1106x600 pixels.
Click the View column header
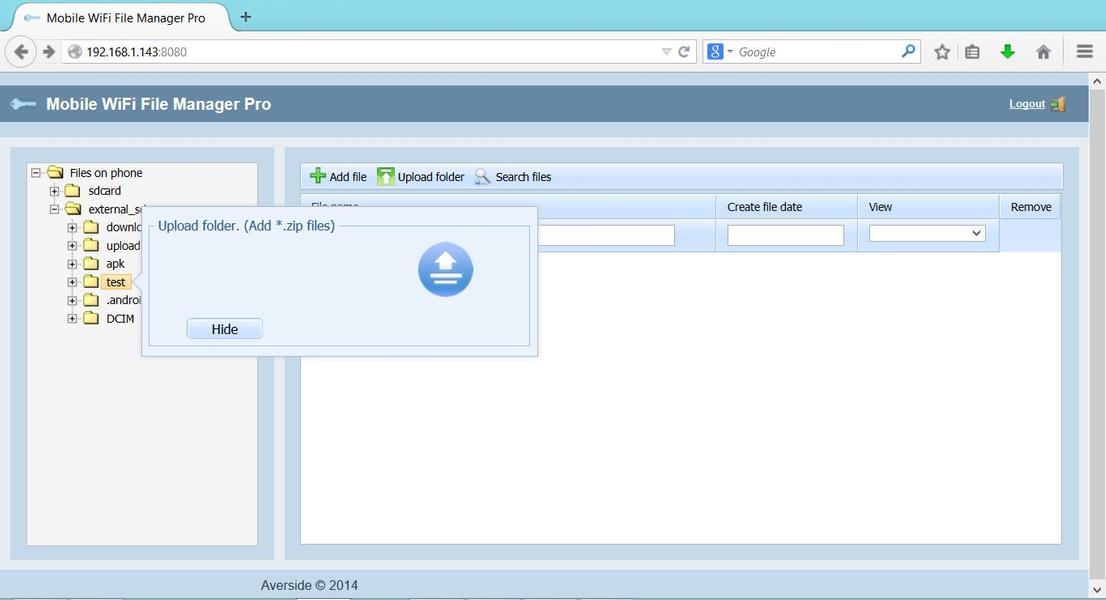coord(928,207)
